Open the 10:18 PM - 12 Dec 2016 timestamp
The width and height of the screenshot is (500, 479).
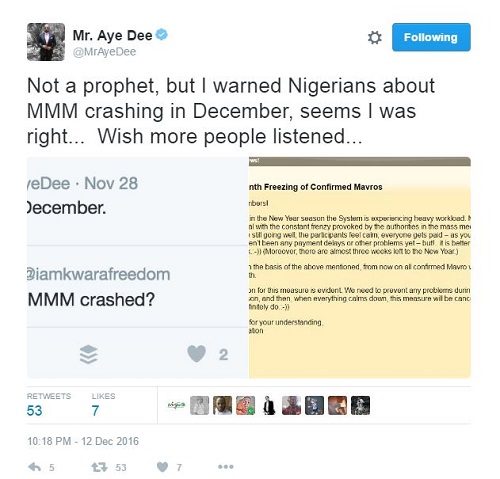coord(83,441)
